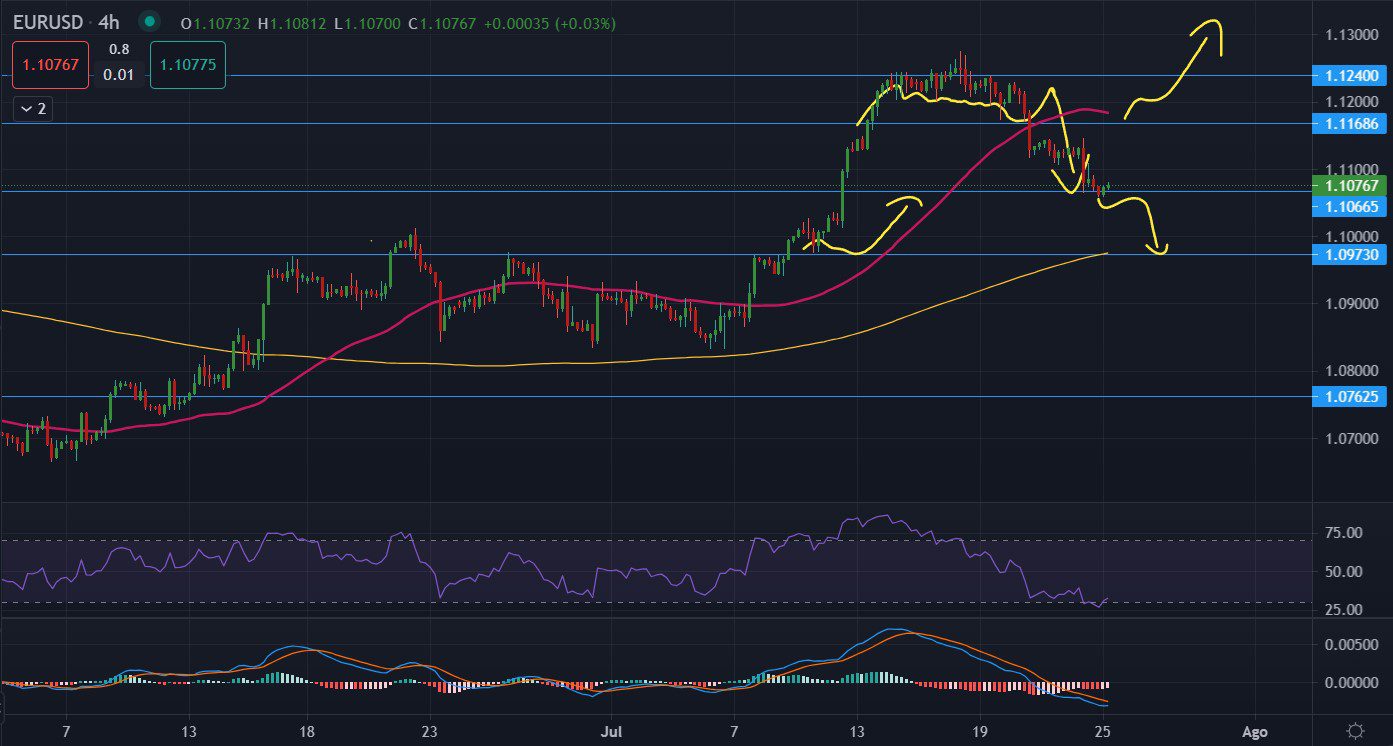Expand the collapsed indicators legend showing 2

(x=32, y=109)
